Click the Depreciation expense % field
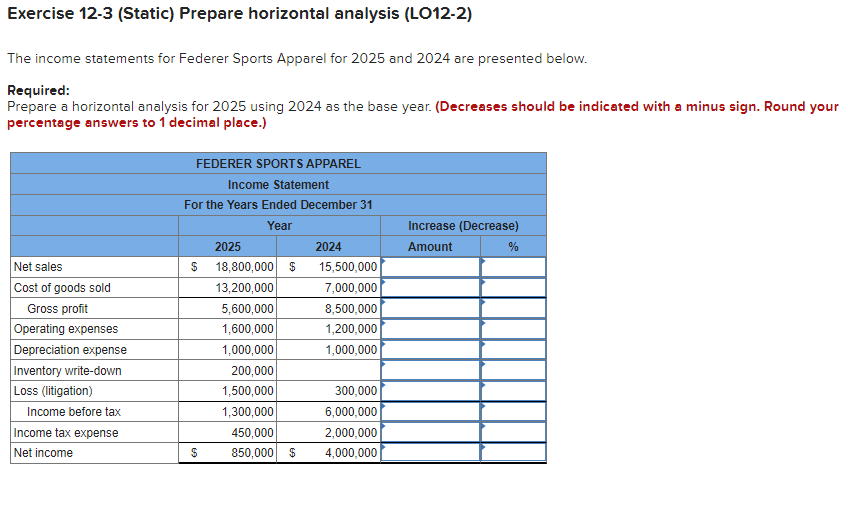 tap(513, 349)
